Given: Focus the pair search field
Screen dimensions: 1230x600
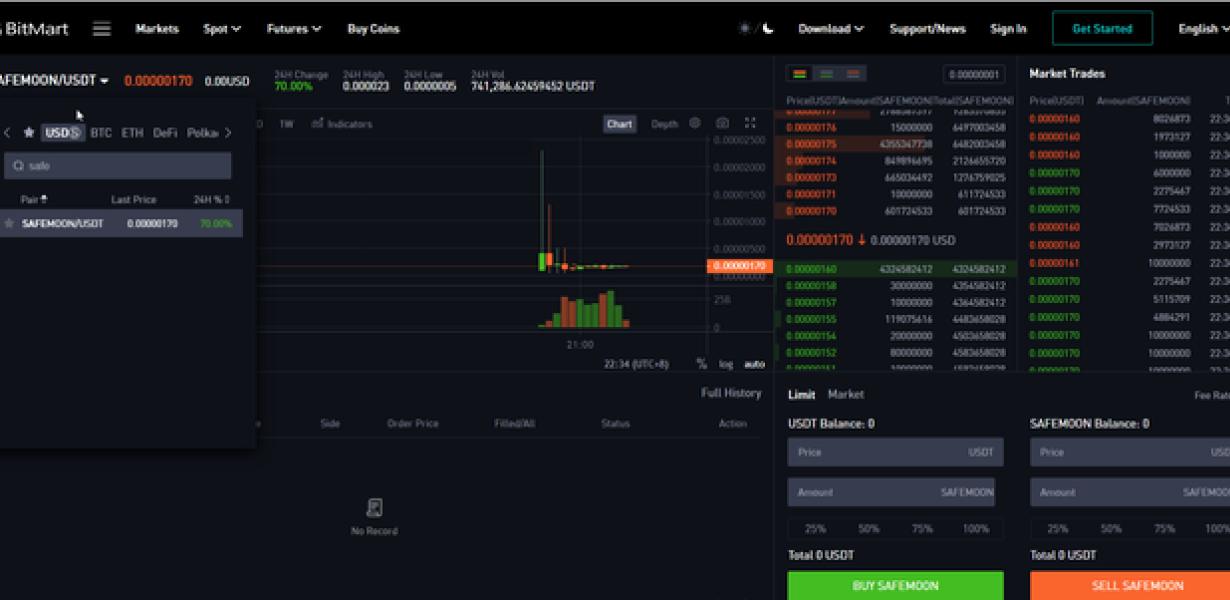Looking at the screenshot, I should (x=118, y=166).
